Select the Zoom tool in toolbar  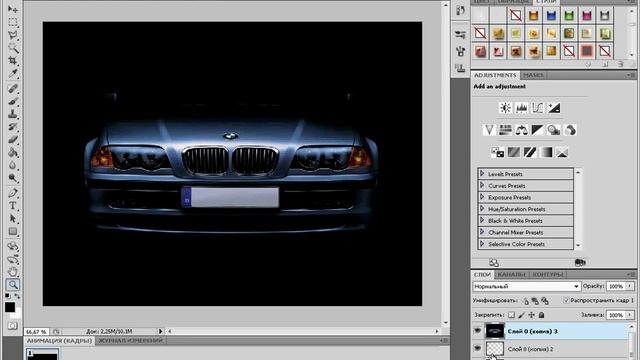pyautogui.click(x=13, y=284)
